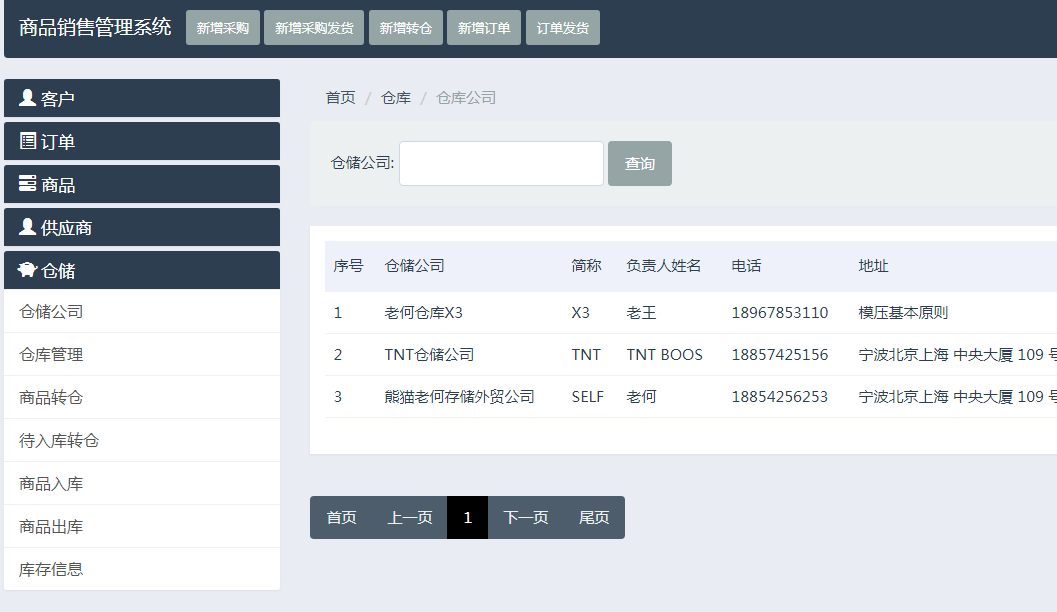This screenshot has height=612, width=1057.
Task: Click the list icon beside 订单
Action: point(28,141)
